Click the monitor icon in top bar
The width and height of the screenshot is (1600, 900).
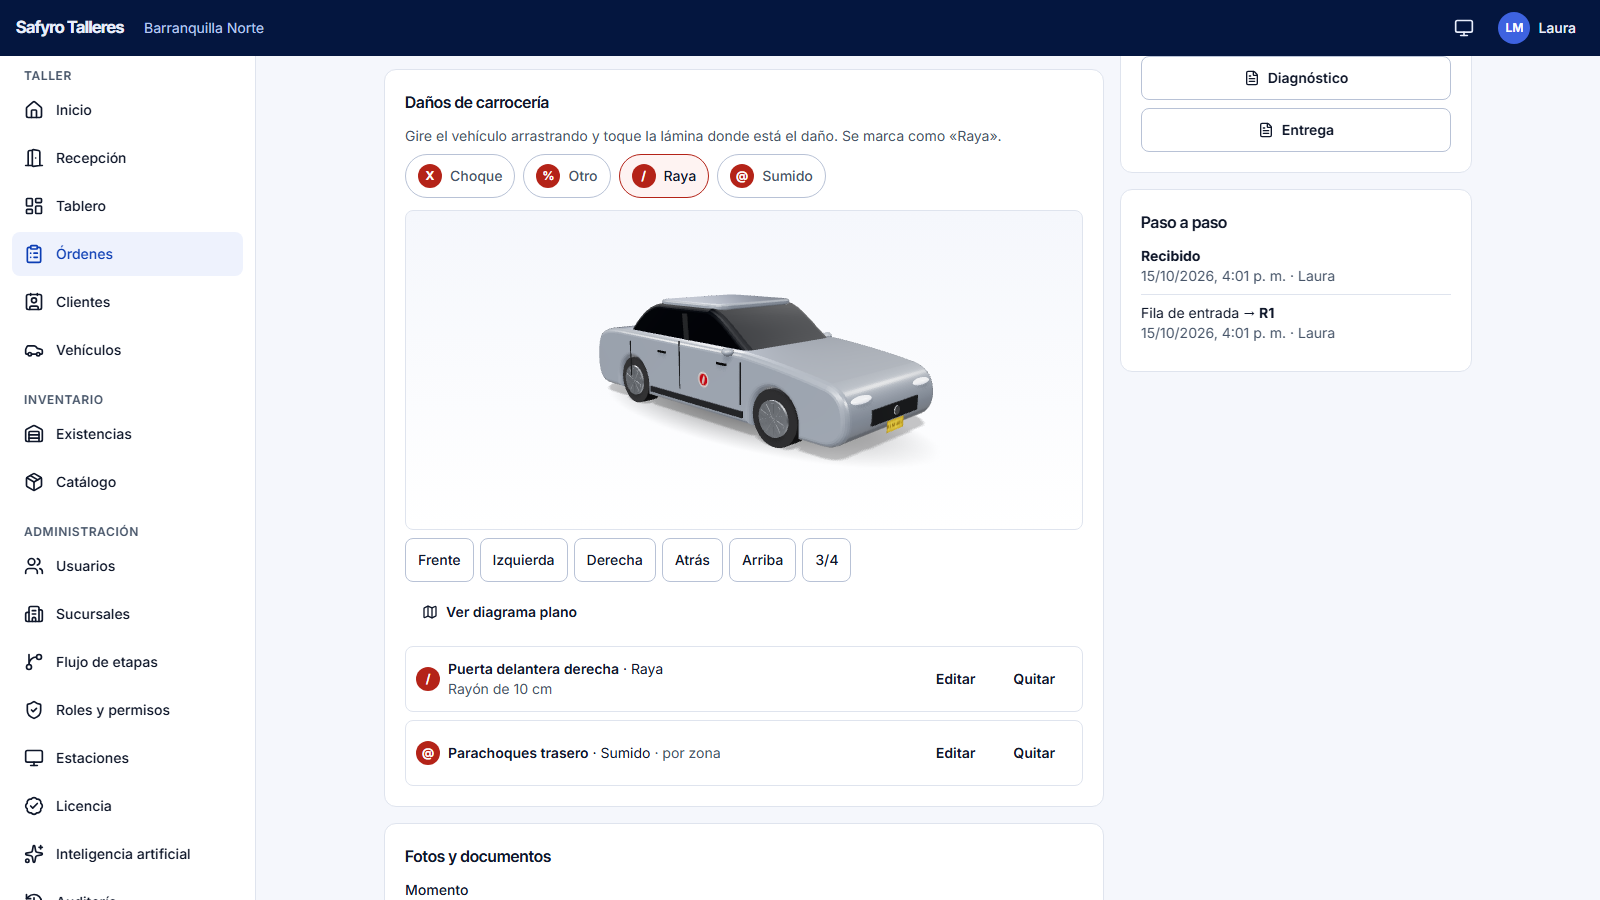tap(1464, 28)
